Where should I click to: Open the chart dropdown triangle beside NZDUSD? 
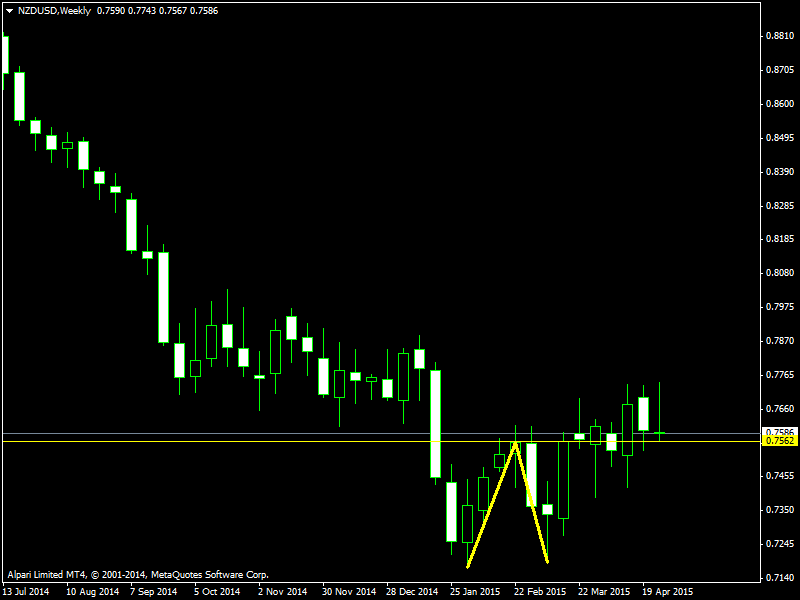click(x=9, y=11)
